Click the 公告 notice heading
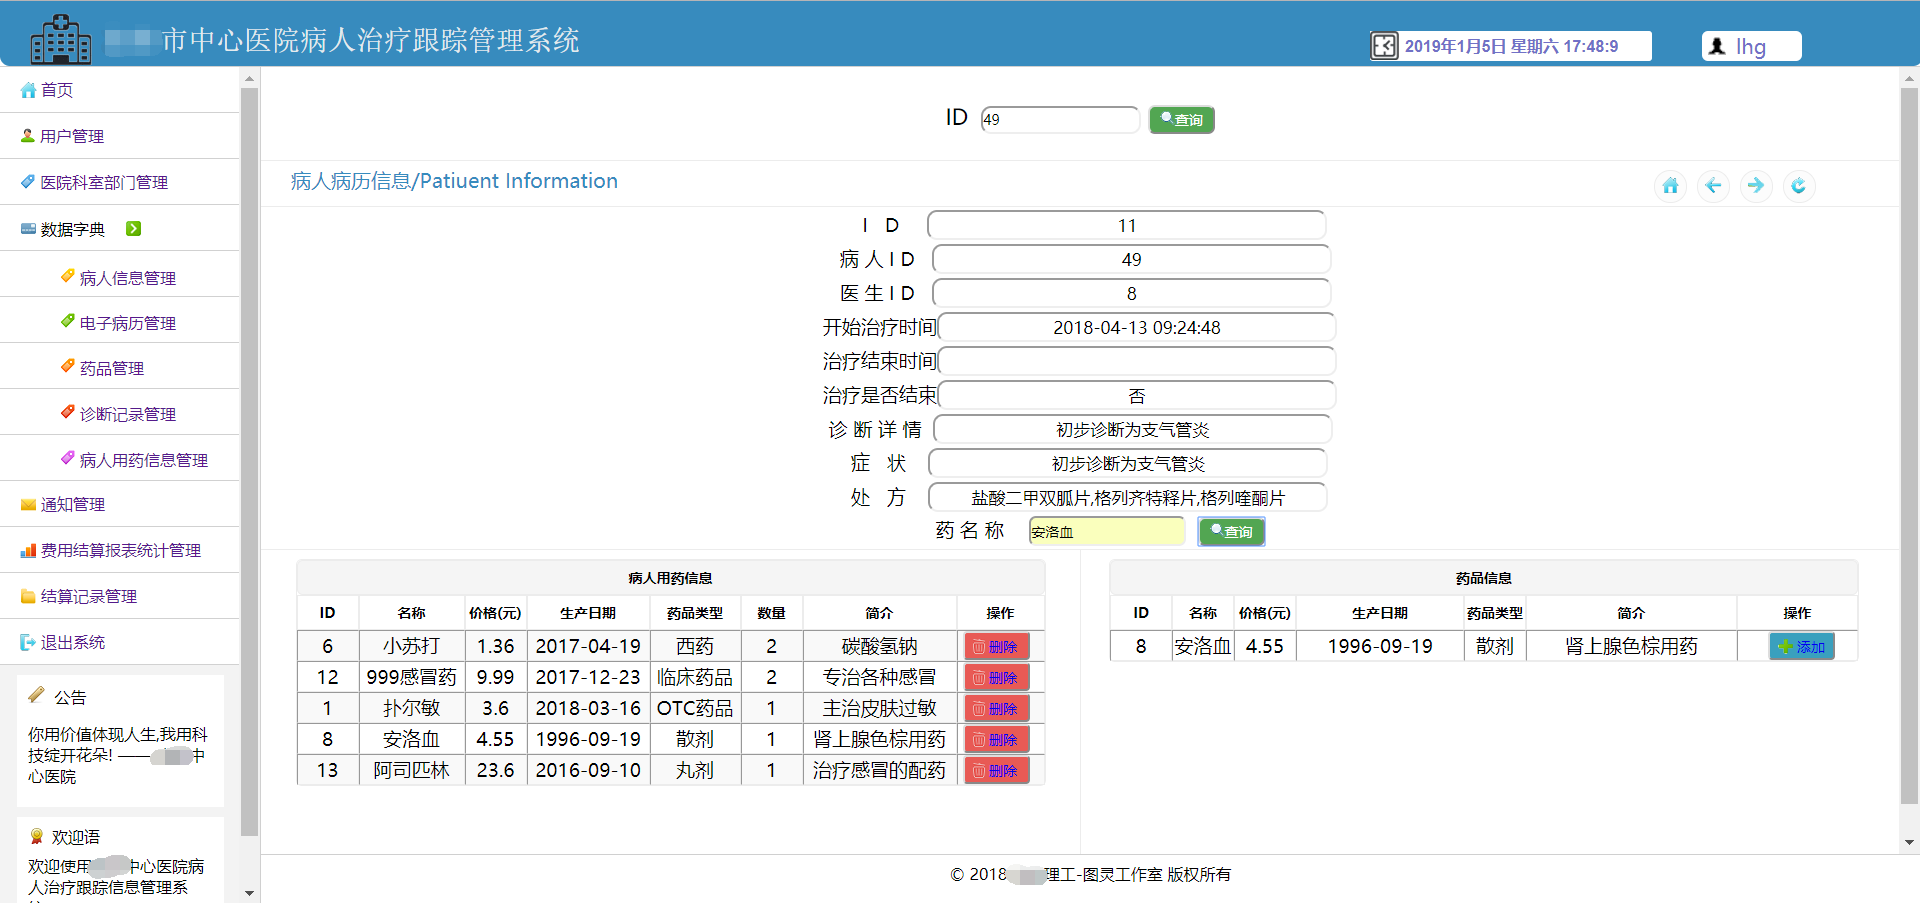1920x903 pixels. (x=70, y=697)
